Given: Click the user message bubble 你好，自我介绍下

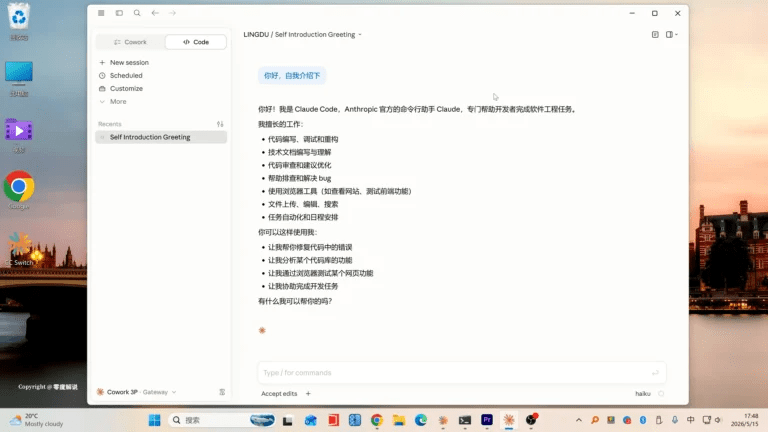Looking at the screenshot, I should (292, 75).
